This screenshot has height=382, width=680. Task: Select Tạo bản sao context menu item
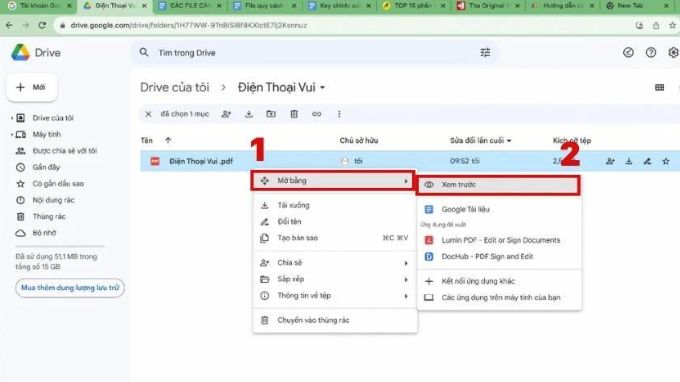click(335, 238)
